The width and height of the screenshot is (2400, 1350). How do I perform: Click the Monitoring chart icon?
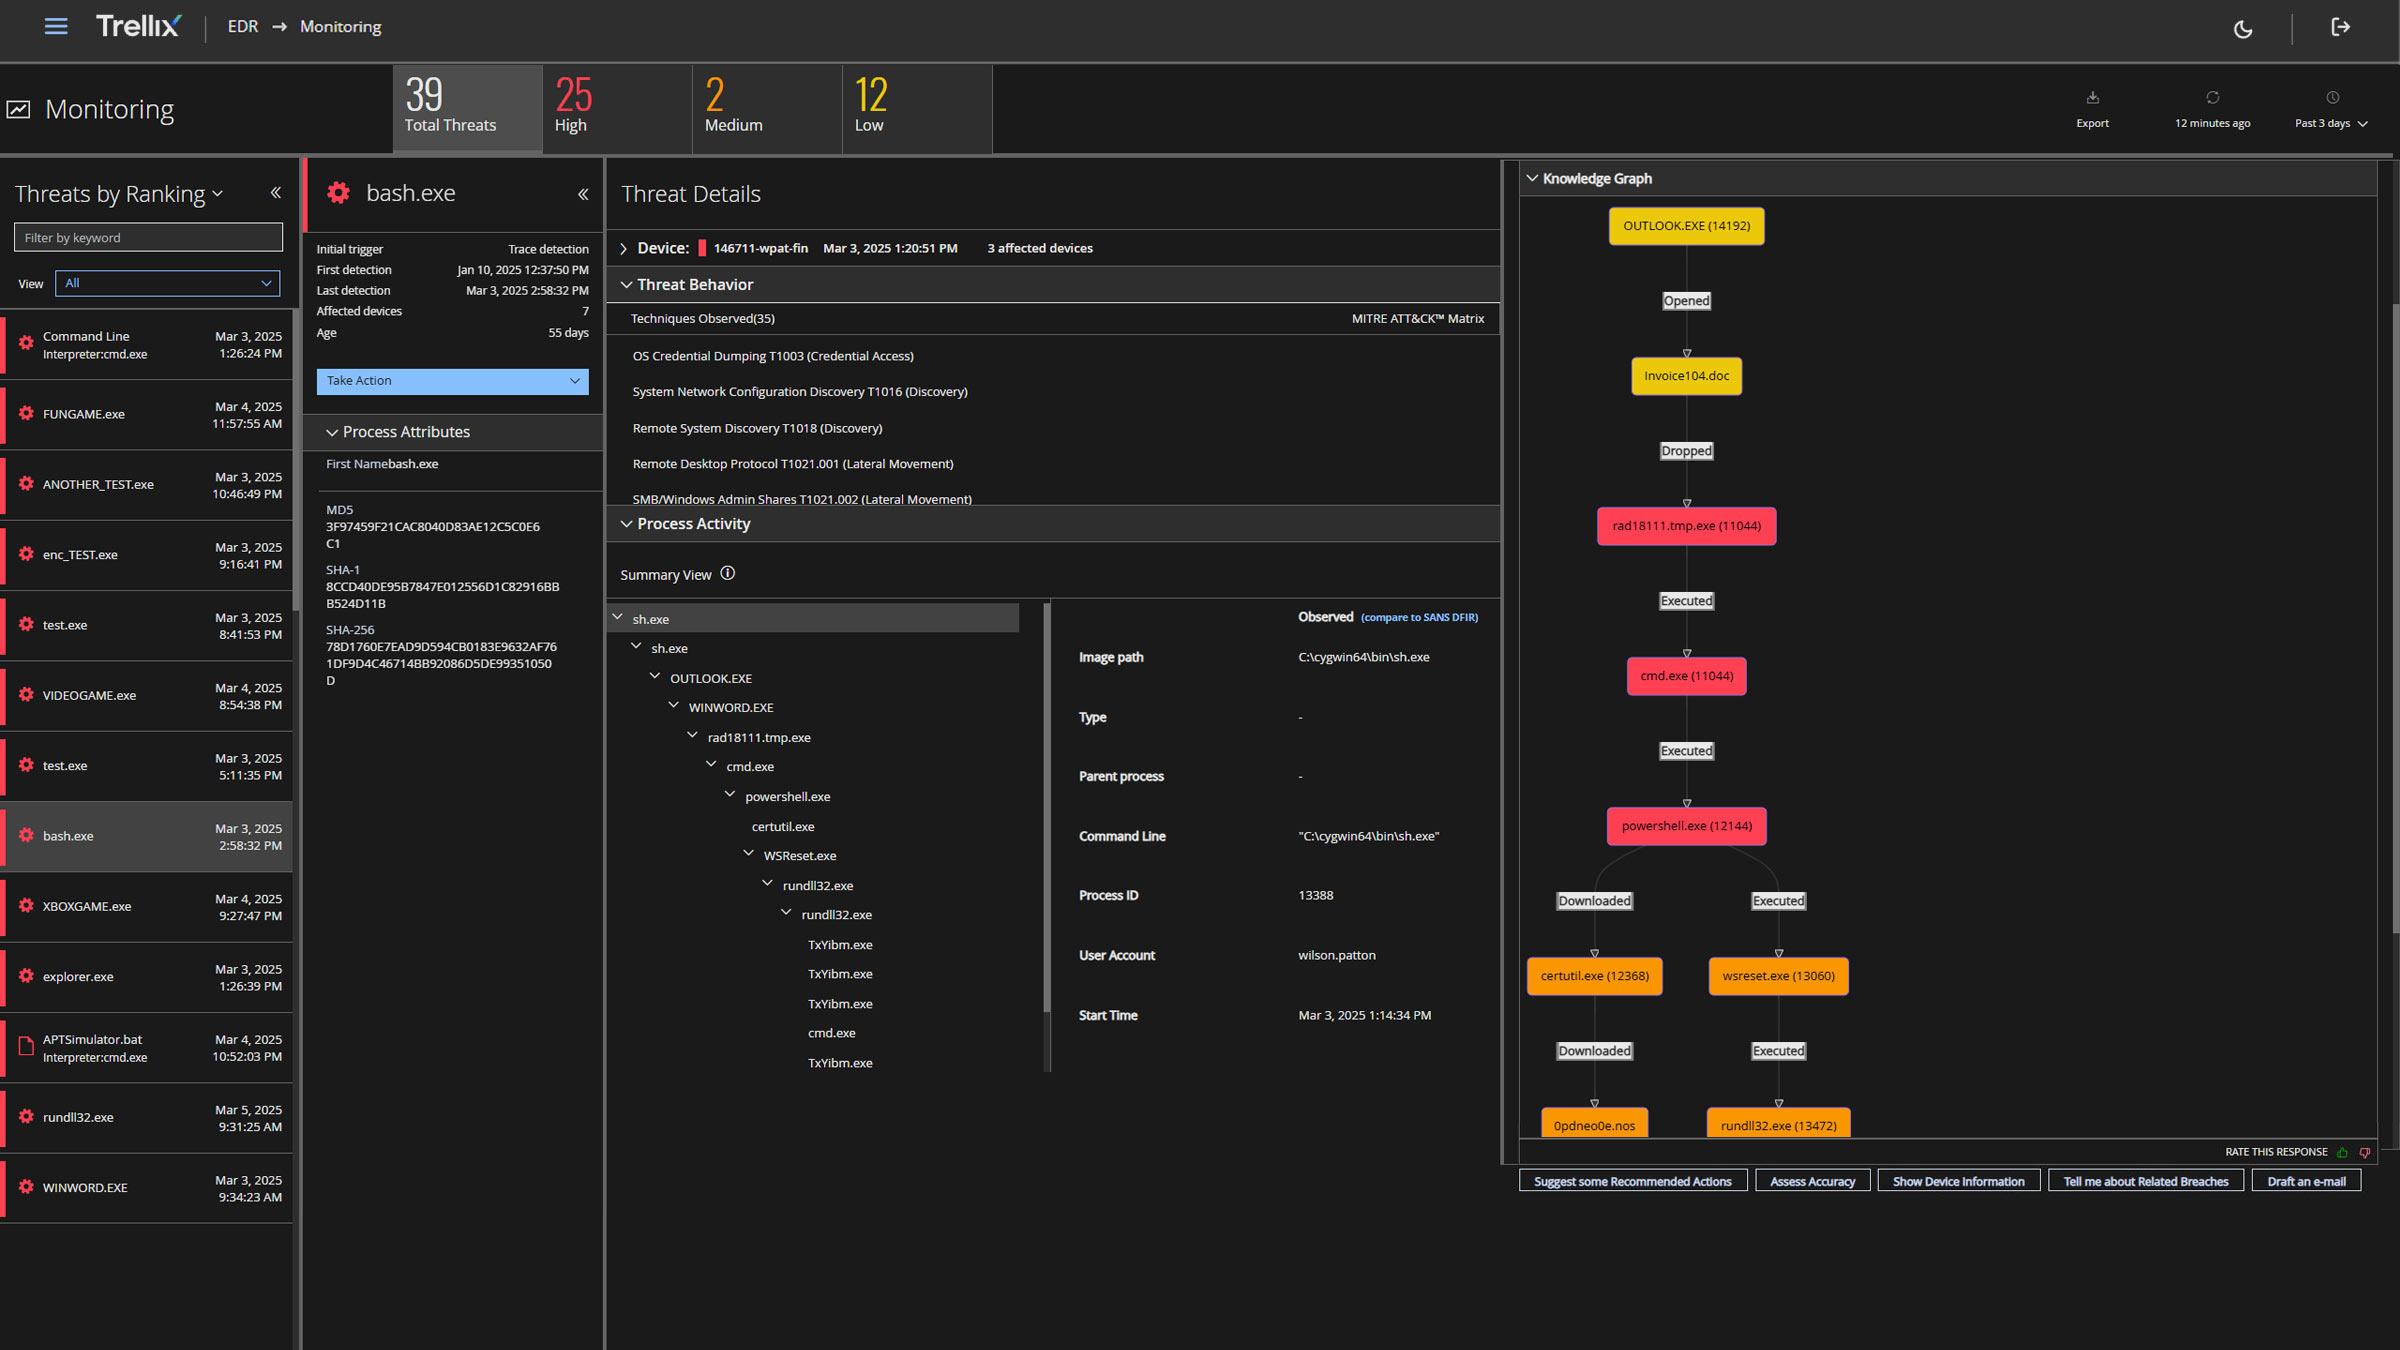[x=19, y=109]
